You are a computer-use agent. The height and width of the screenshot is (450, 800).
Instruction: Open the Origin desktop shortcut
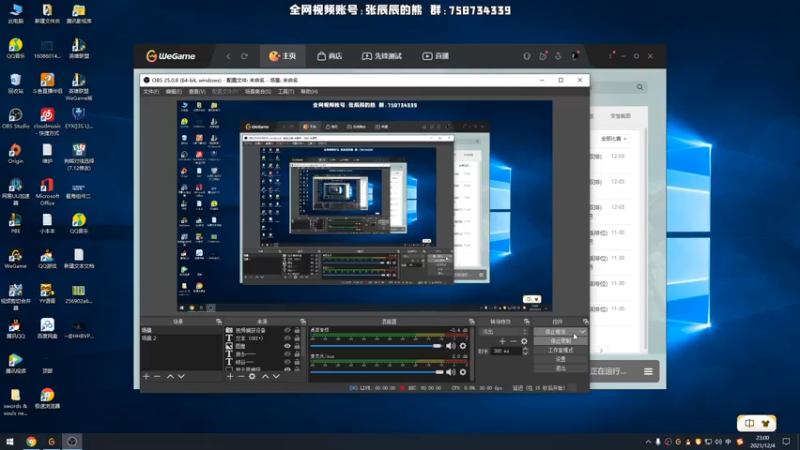15,154
